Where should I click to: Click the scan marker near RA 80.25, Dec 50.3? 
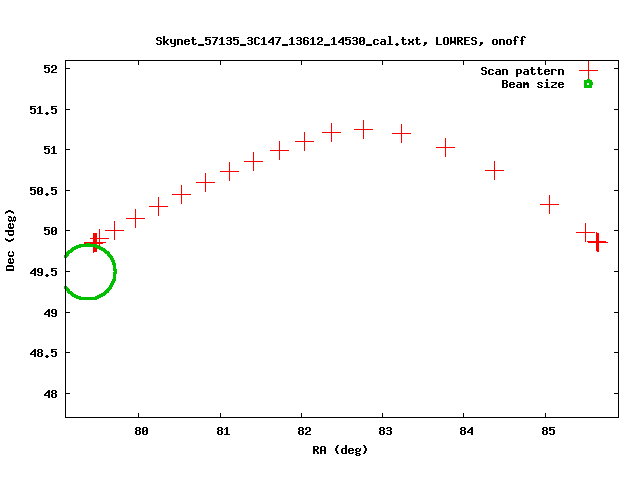[x=159, y=207]
